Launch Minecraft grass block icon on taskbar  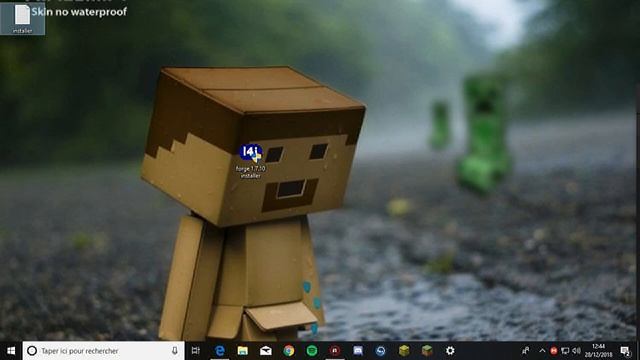tap(427, 351)
